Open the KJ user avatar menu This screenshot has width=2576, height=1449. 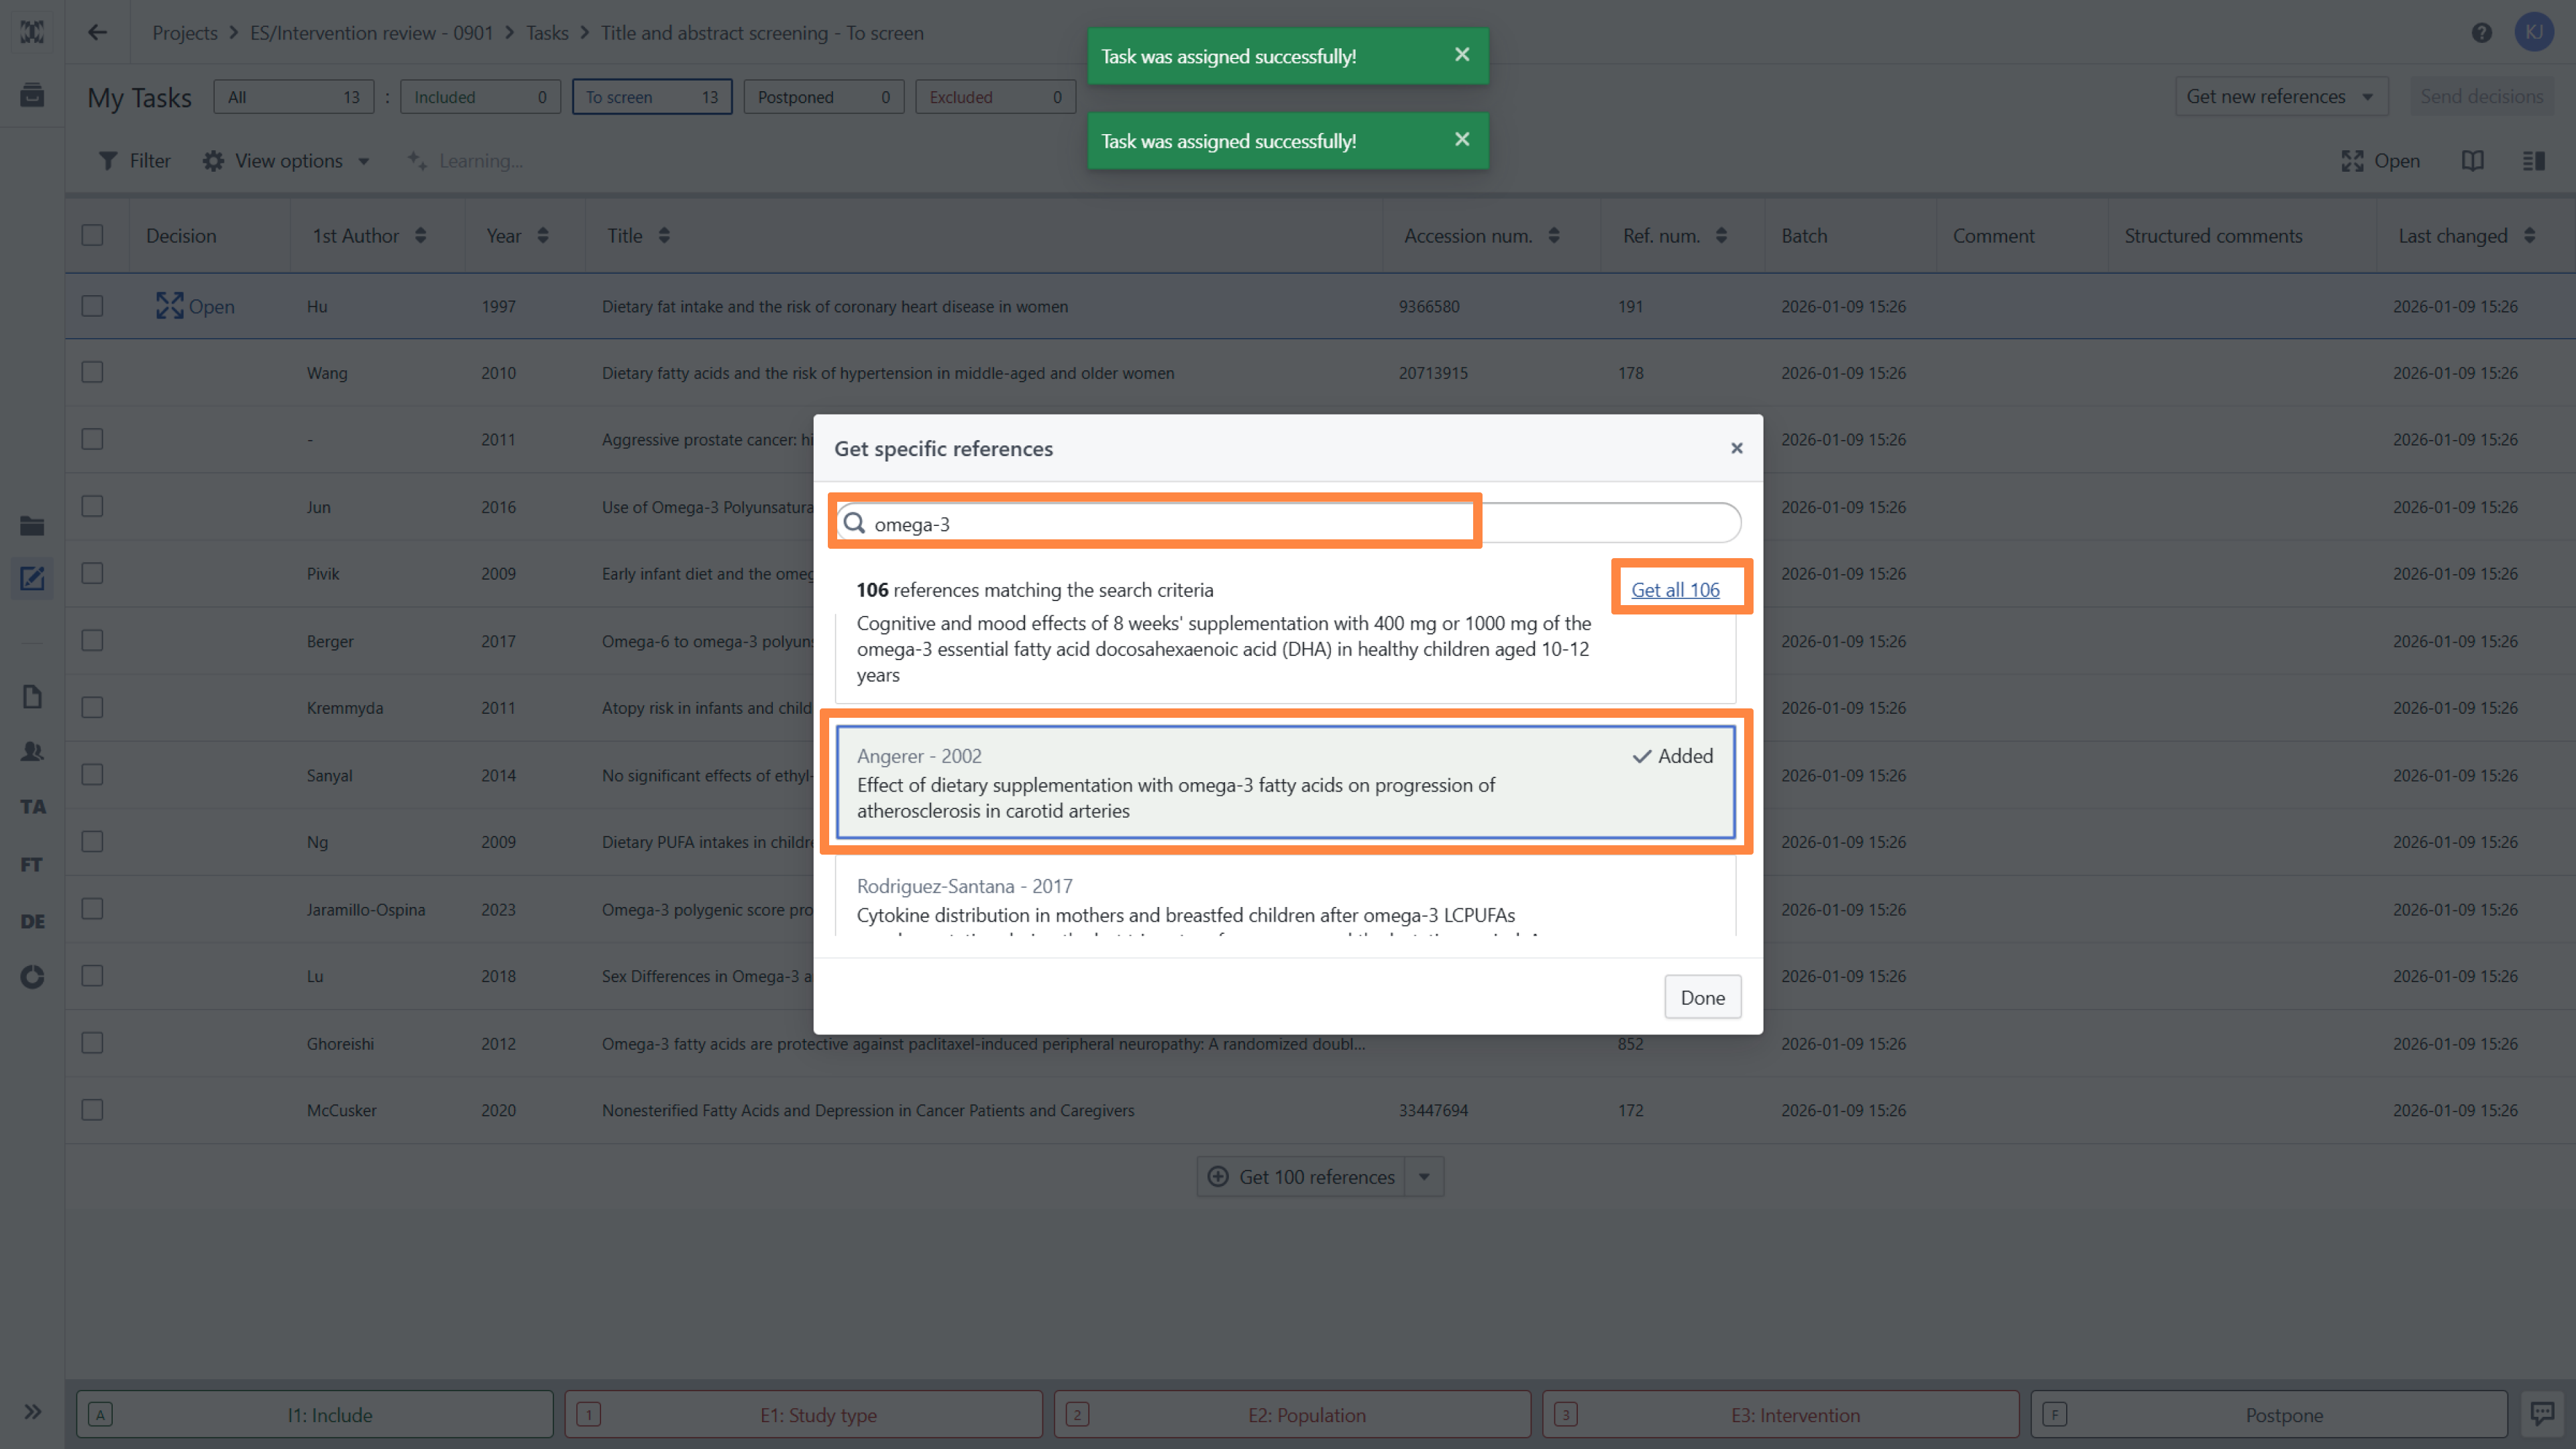(2534, 32)
